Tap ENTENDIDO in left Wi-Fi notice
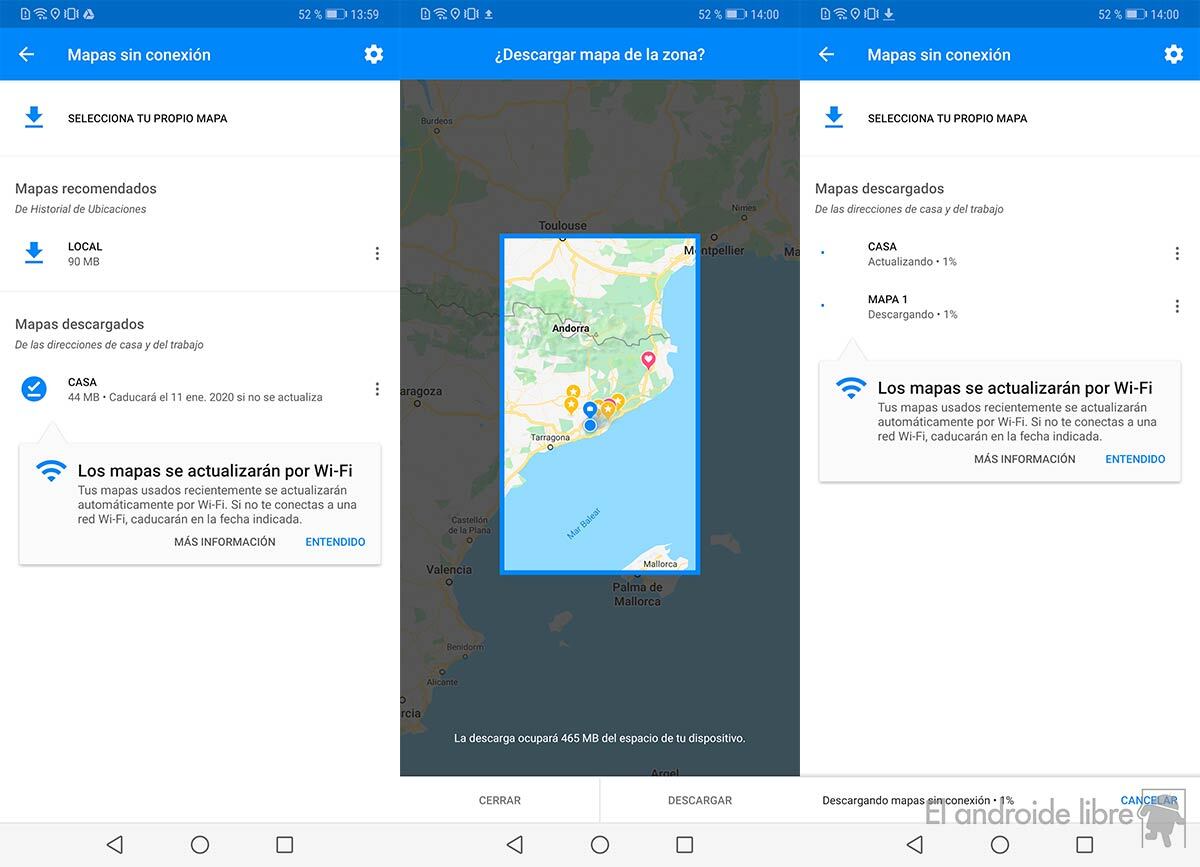 click(x=335, y=542)
